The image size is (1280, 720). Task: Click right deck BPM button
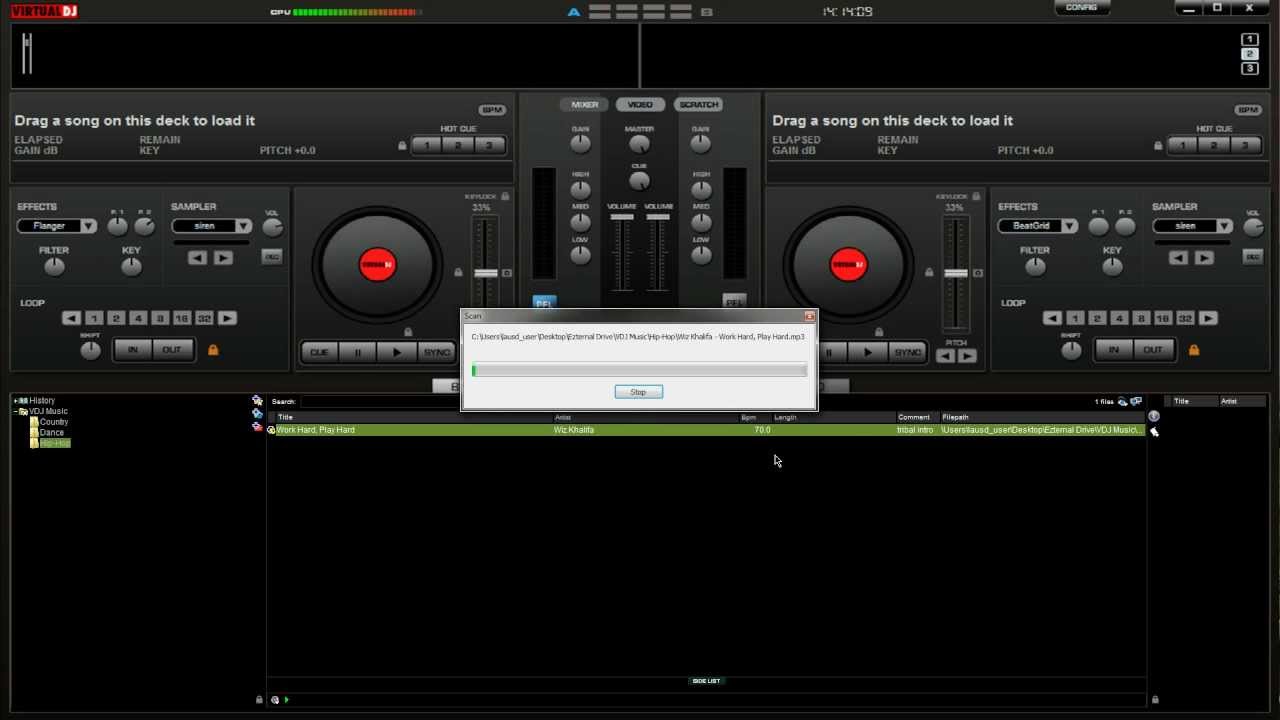(x=1248, y=110)
